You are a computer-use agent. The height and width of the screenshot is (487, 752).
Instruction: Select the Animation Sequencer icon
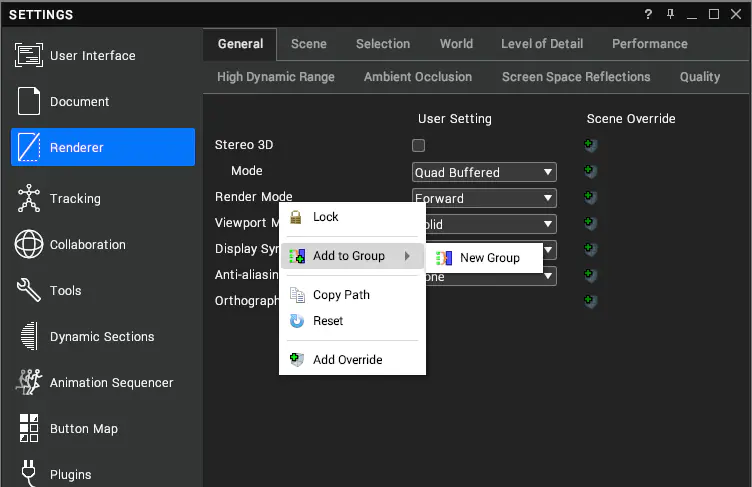click(x=29, y=382)
